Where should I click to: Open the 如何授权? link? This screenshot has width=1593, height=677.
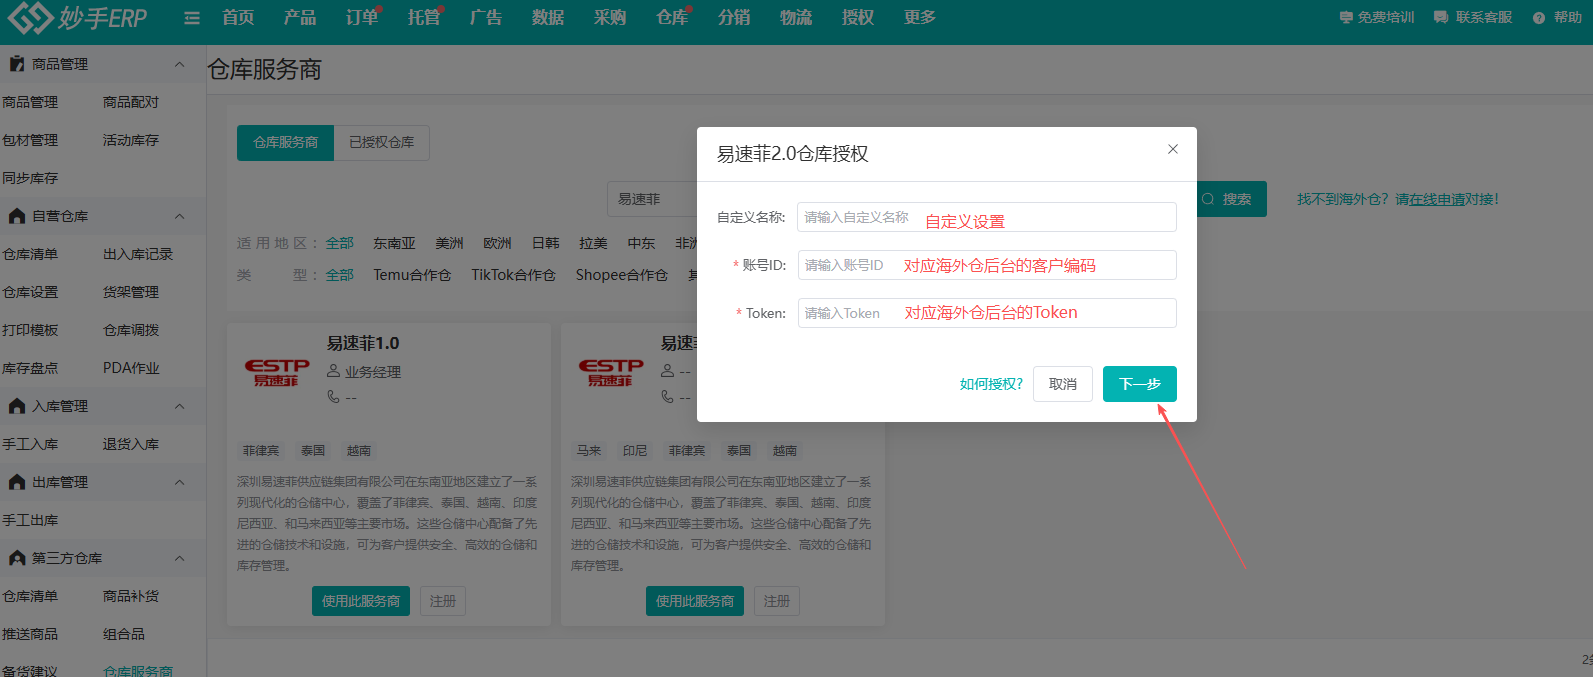coord(991,384)
